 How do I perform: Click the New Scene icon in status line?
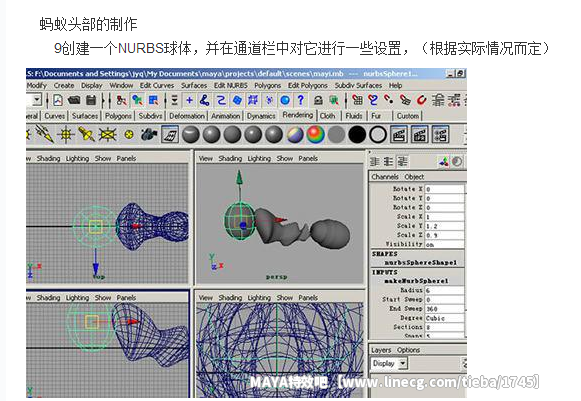coord(58,100)
